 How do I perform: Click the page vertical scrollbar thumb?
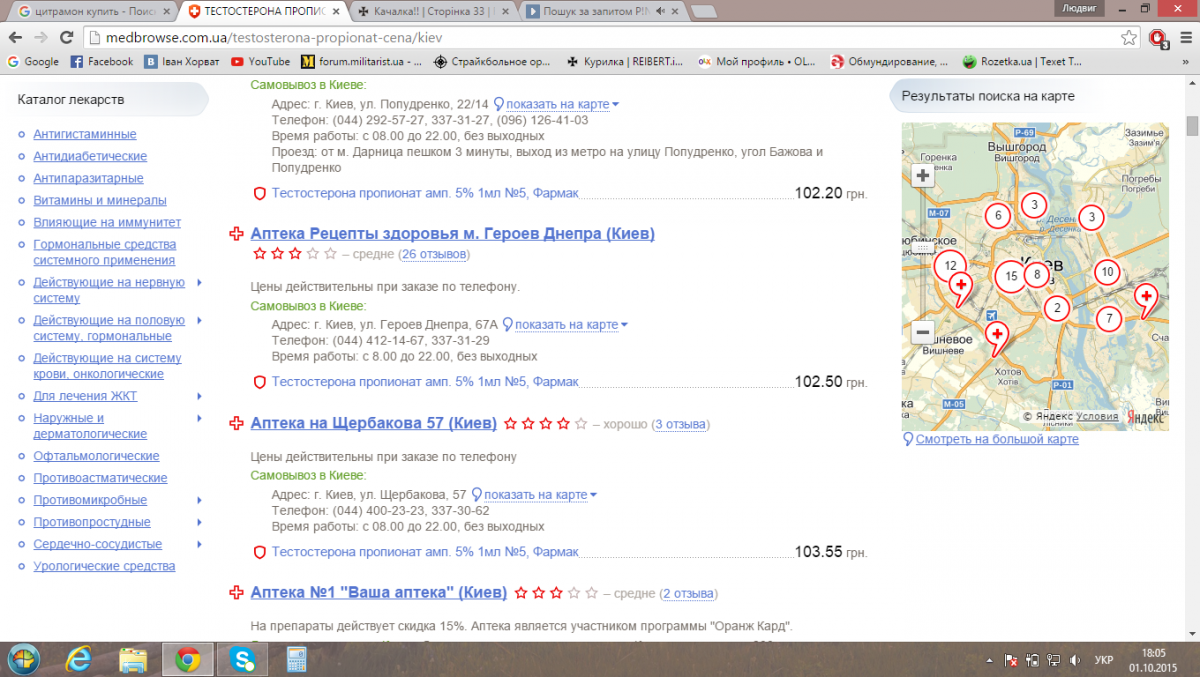[x=1192, y=127]
